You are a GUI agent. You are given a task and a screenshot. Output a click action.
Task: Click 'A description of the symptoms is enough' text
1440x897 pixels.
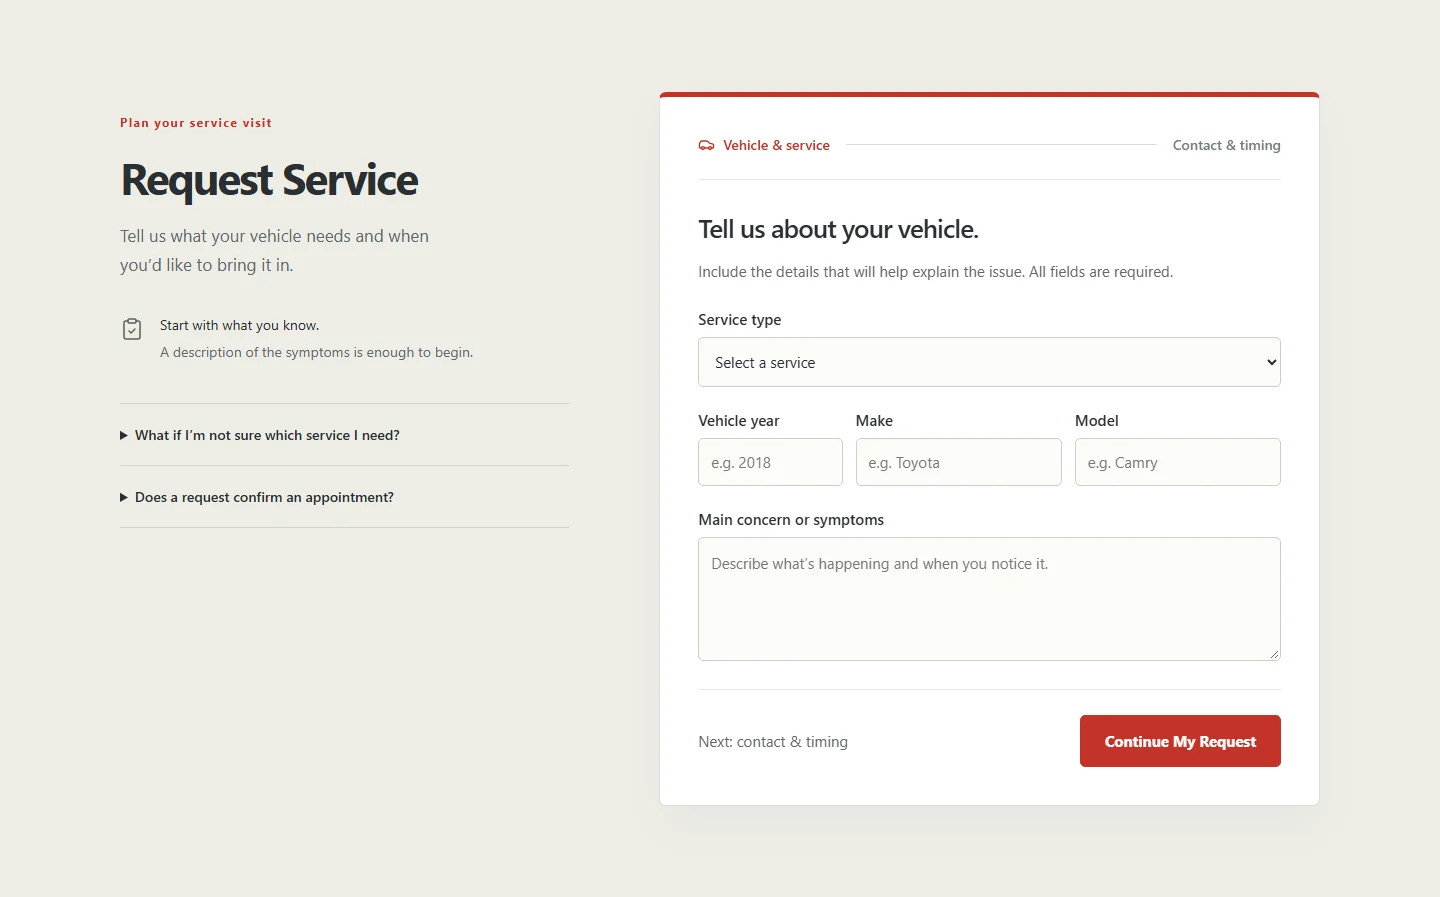point(316,352)
